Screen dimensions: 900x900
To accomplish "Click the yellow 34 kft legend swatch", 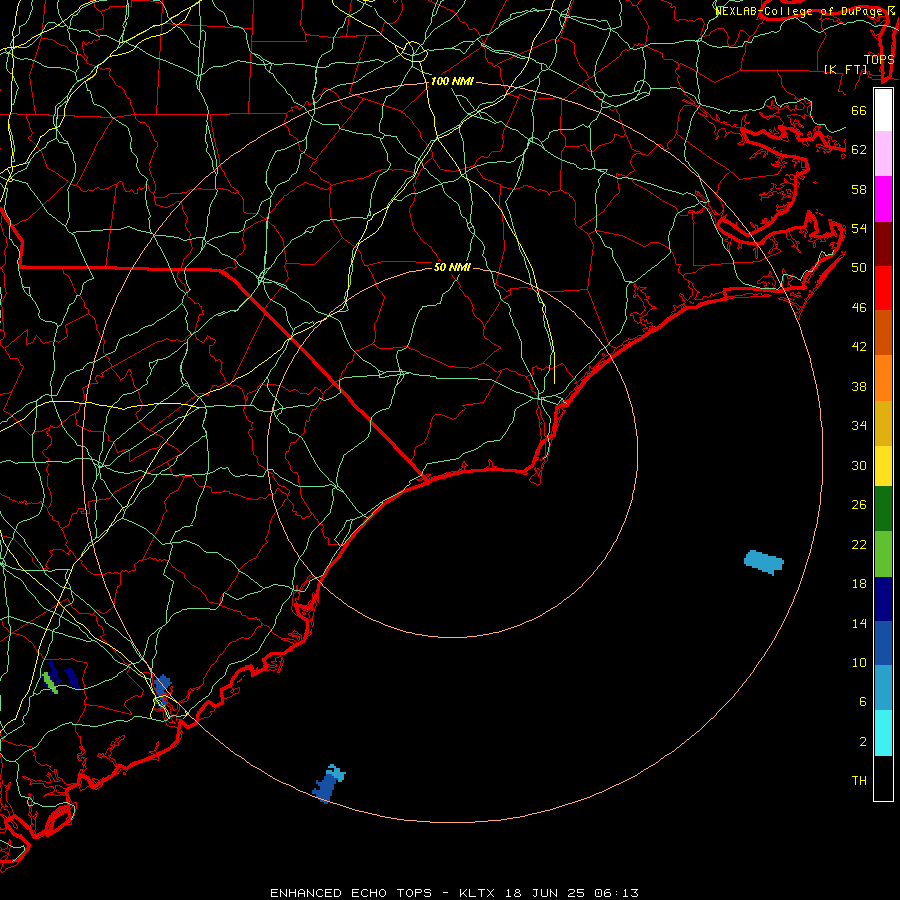I will 883,465.
